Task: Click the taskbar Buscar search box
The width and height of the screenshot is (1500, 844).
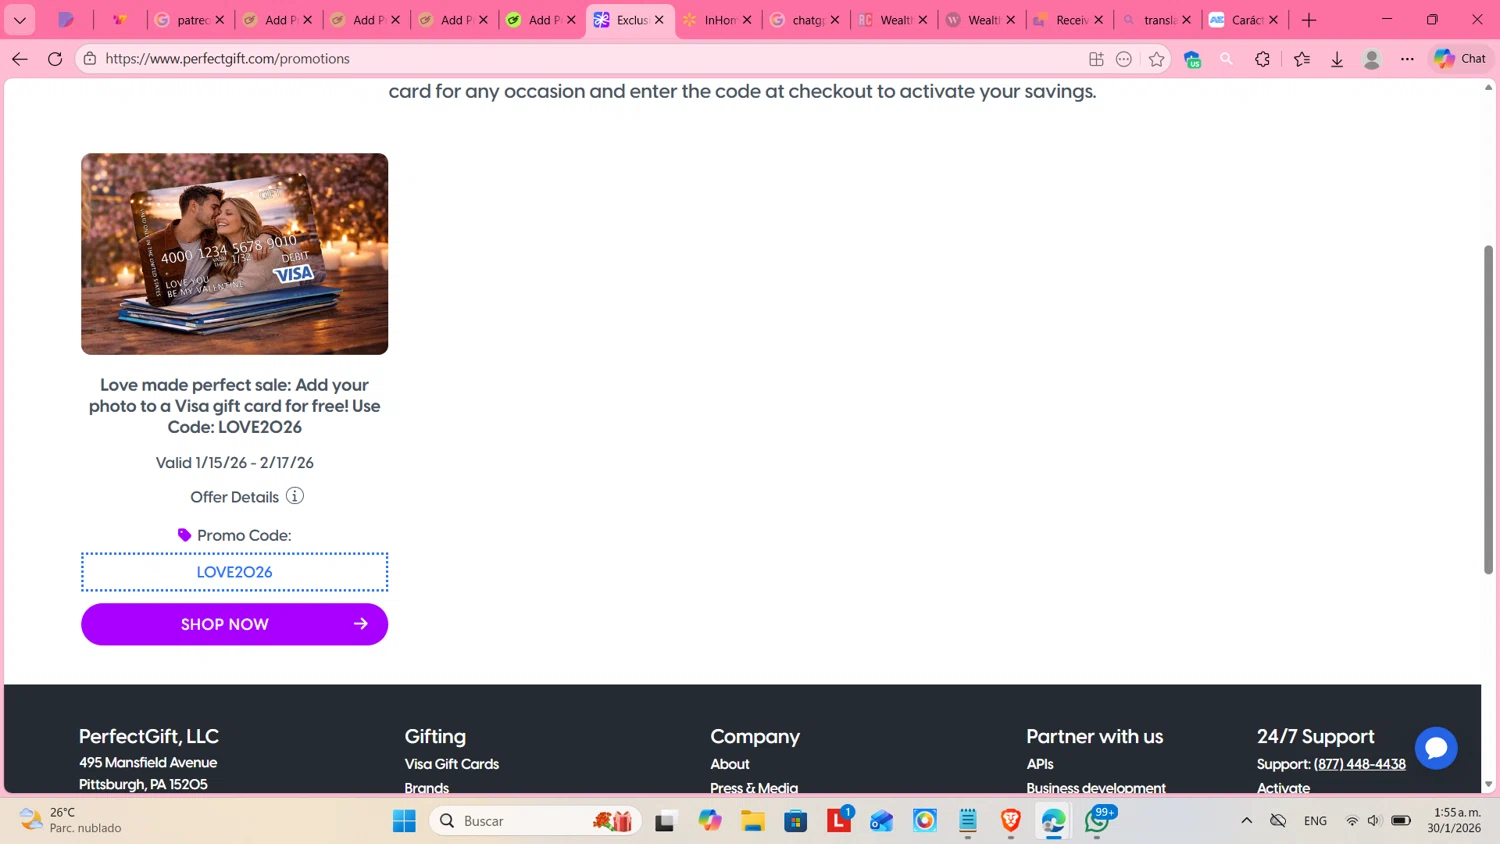Action: click(x=536, y=821)
